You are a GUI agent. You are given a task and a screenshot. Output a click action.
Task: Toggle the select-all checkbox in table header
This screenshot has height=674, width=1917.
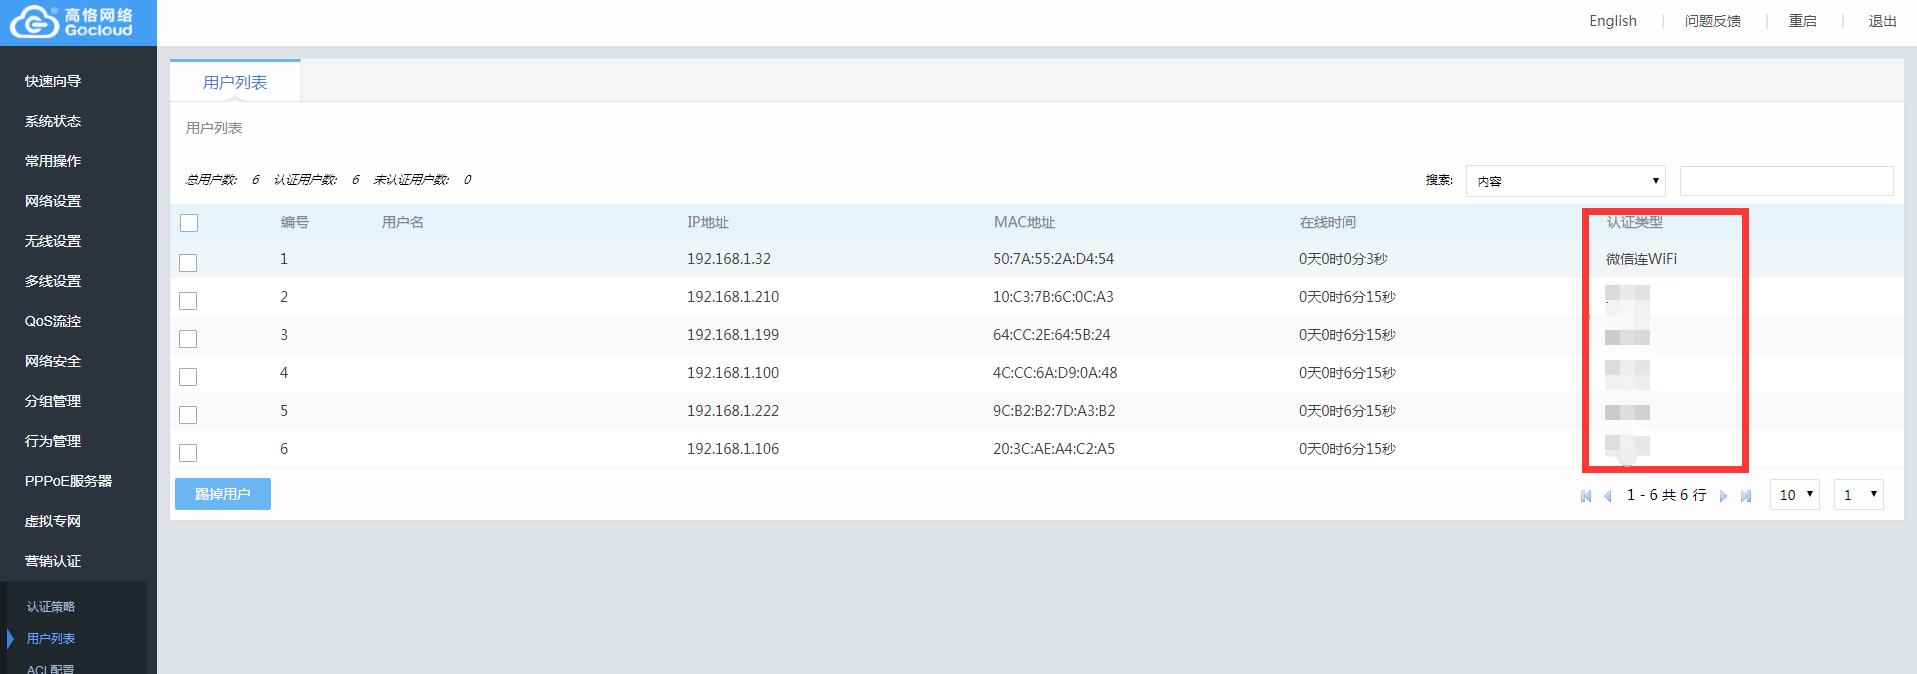189,223
